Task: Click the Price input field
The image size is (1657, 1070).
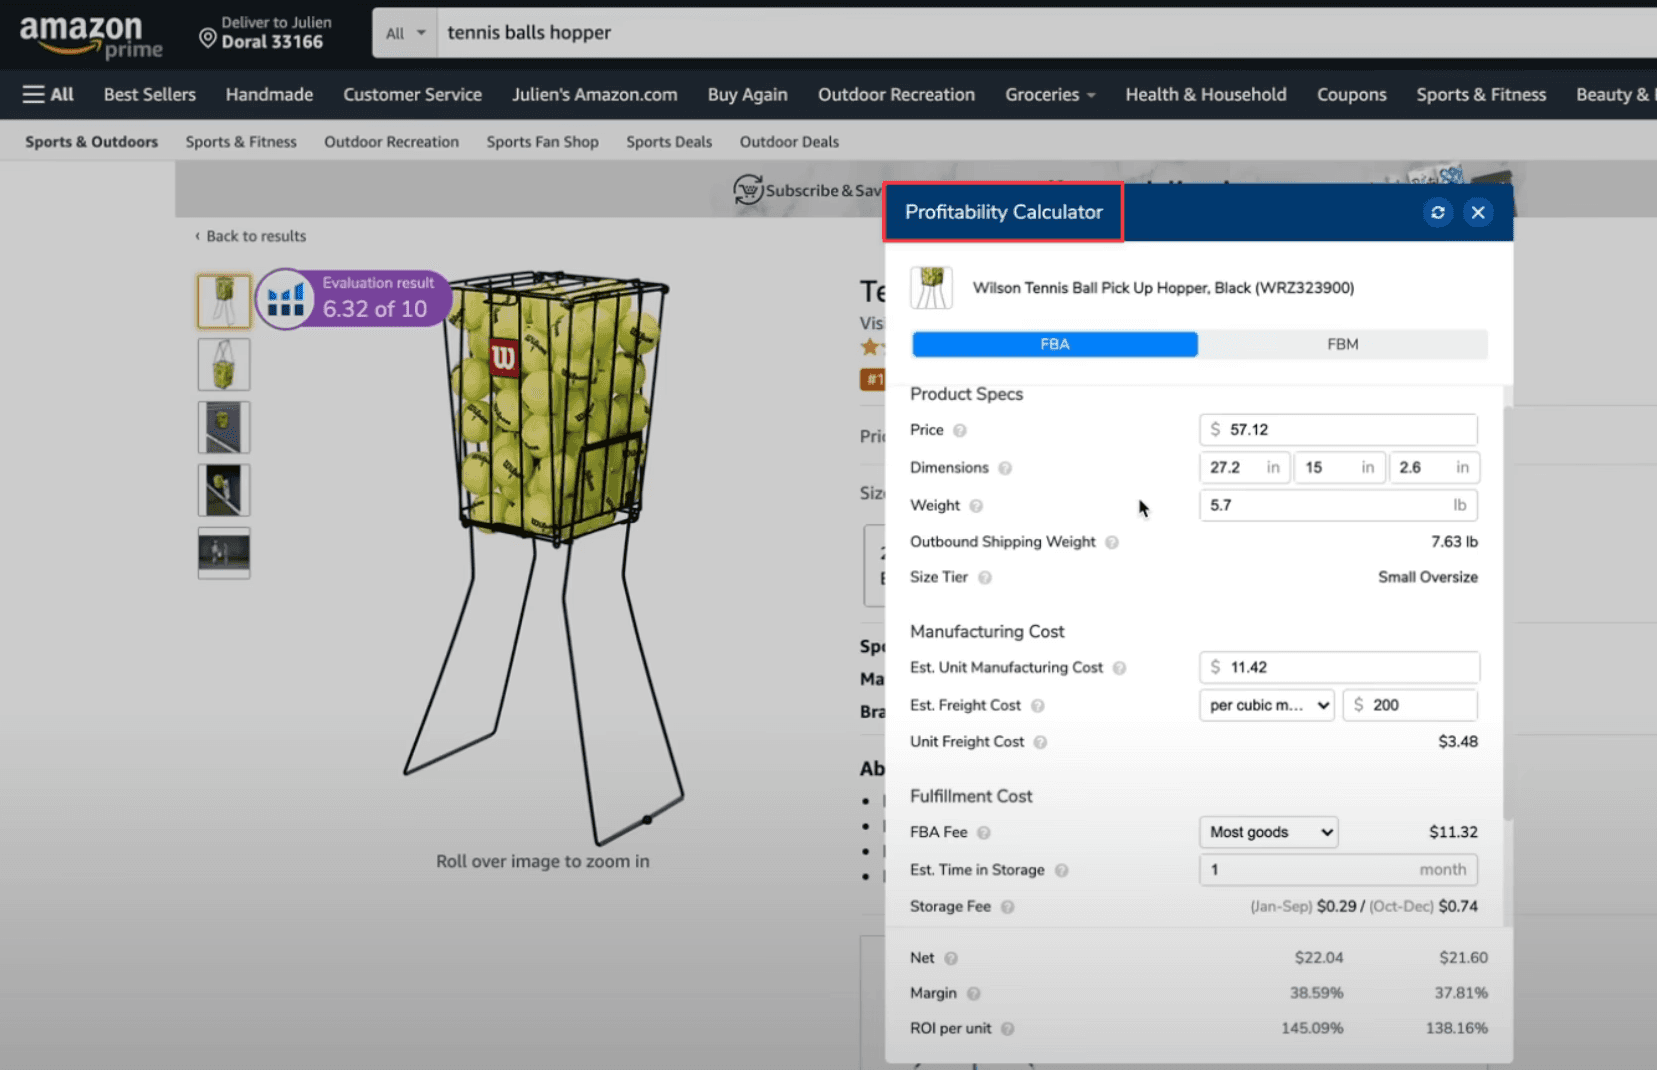Action: click(x=1338, y=429)
